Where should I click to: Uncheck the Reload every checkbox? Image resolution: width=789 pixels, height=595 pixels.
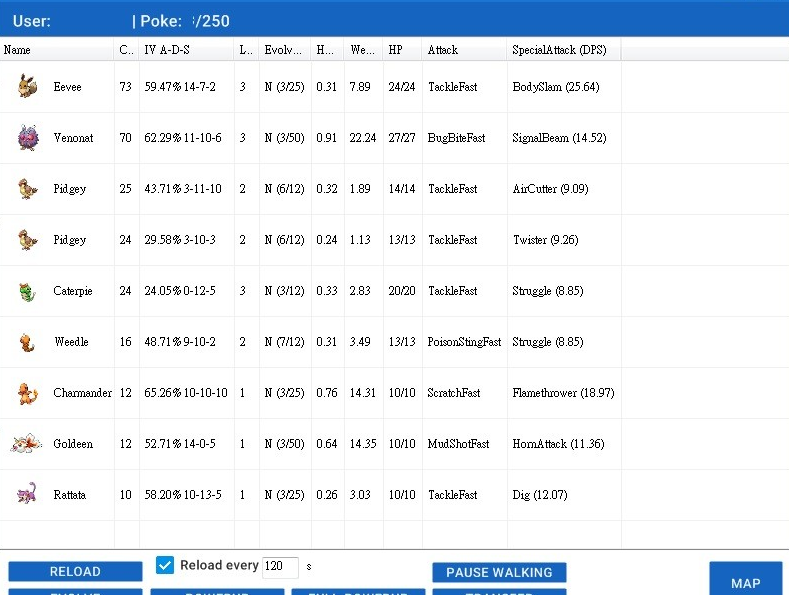[165, 565]
